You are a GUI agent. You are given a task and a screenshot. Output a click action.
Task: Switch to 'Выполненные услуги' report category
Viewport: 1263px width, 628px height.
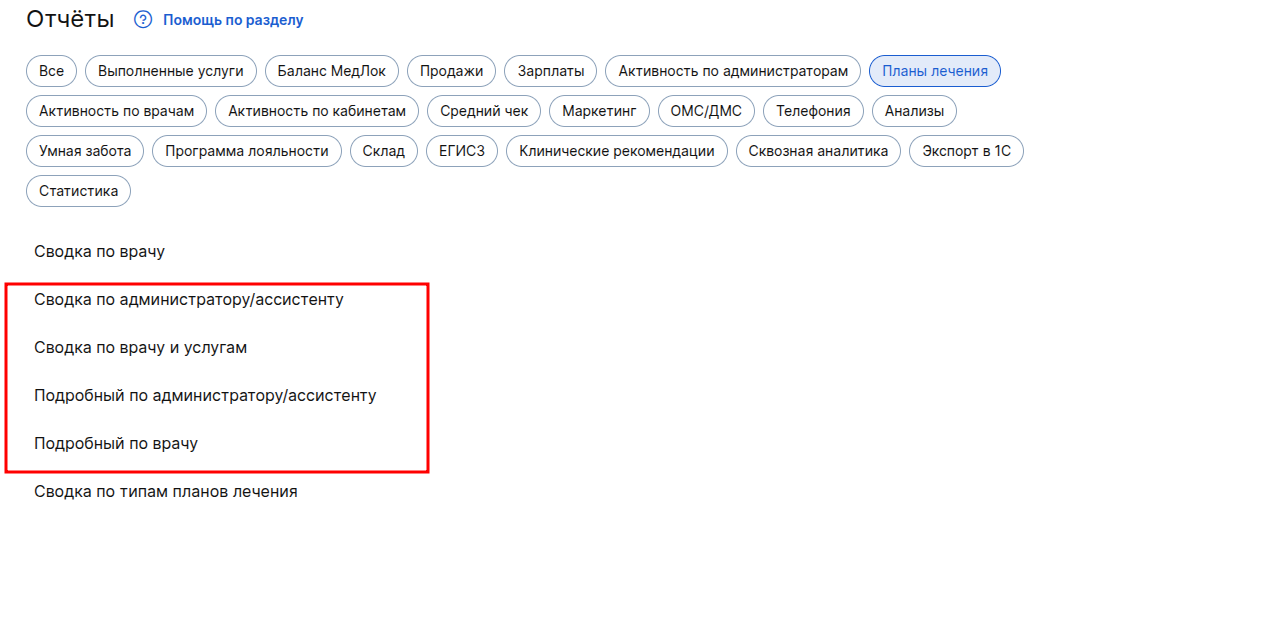point(171,71)
